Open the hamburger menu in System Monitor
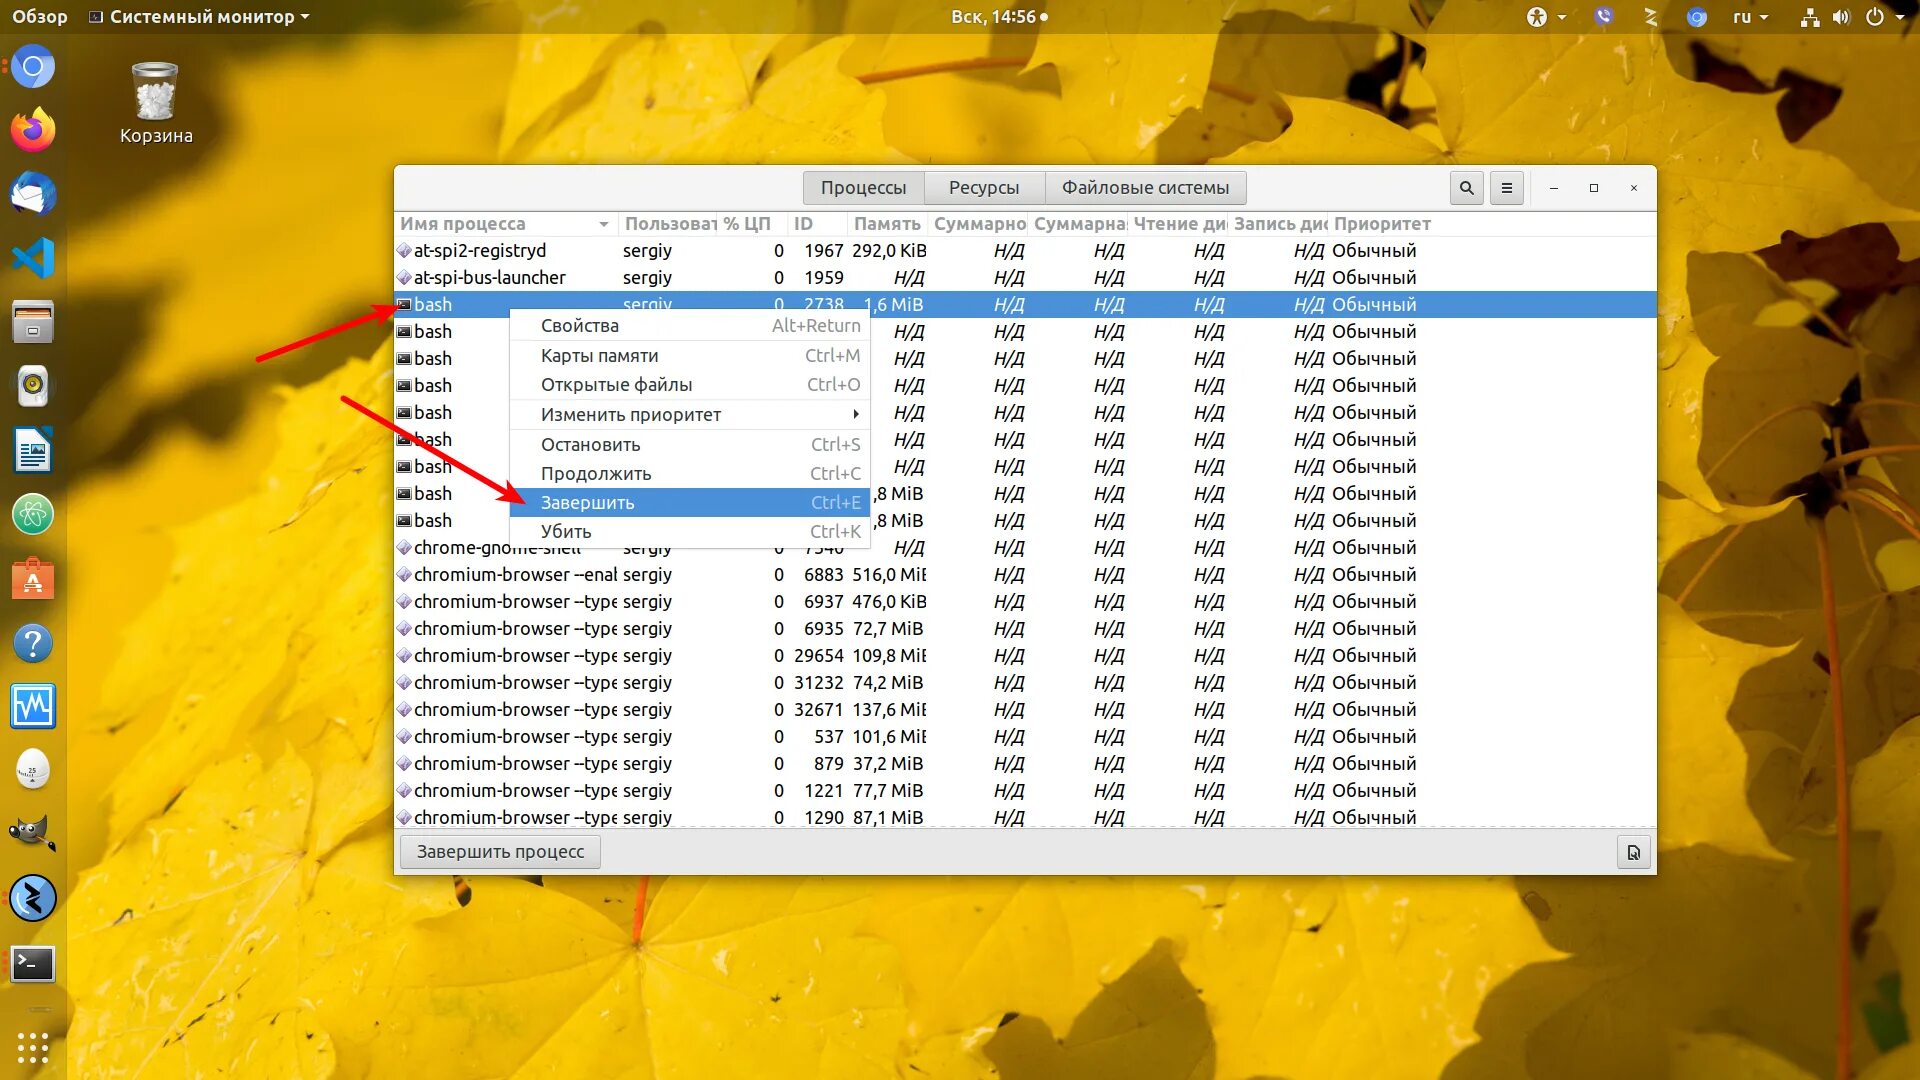Screen dimensions: 1920x1080 [x=1506, y=188]
